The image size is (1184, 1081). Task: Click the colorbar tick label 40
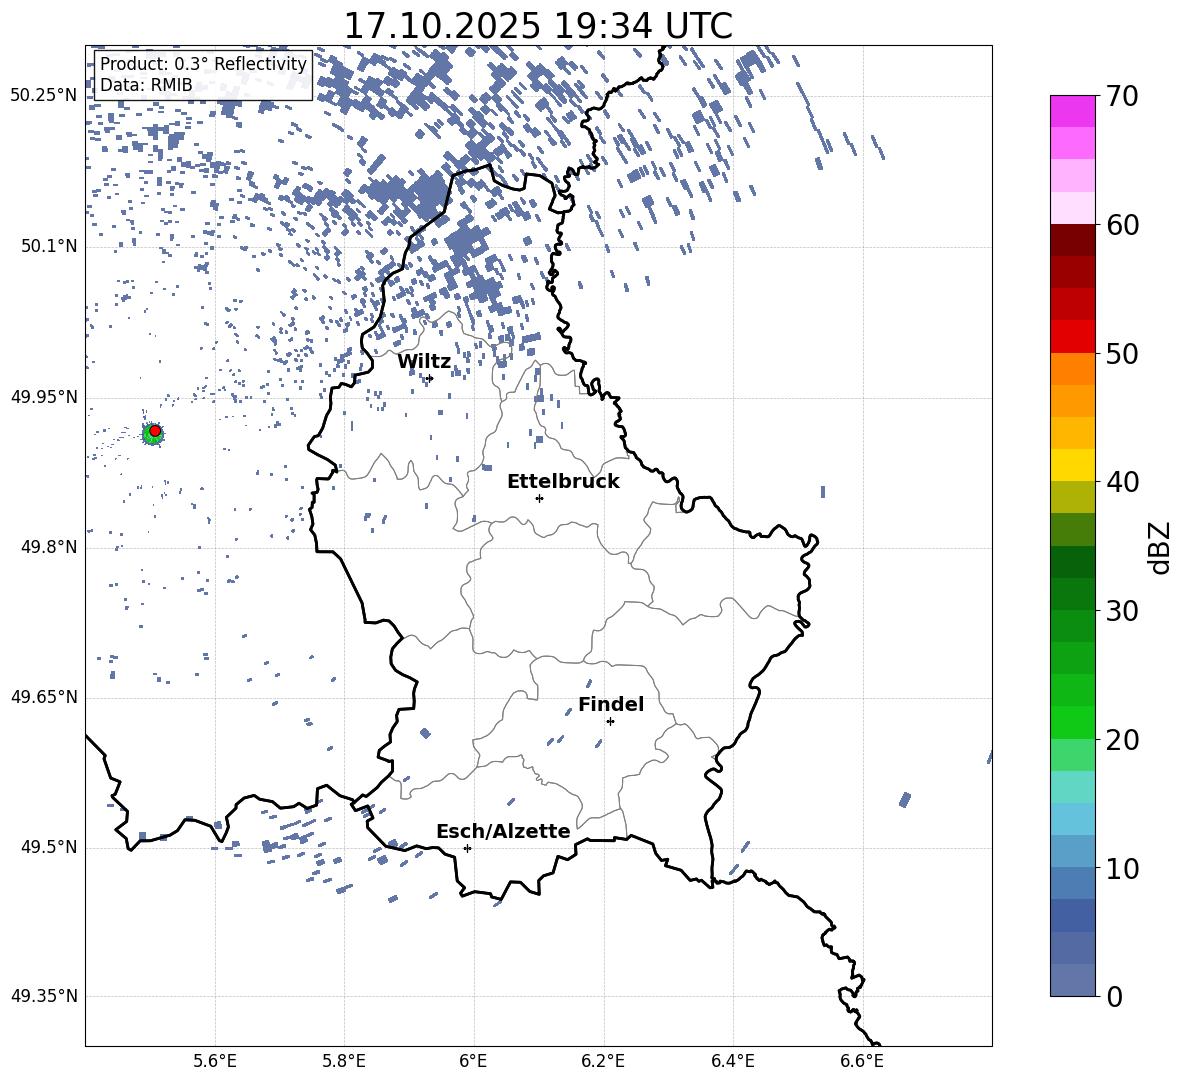point(1122,482)
